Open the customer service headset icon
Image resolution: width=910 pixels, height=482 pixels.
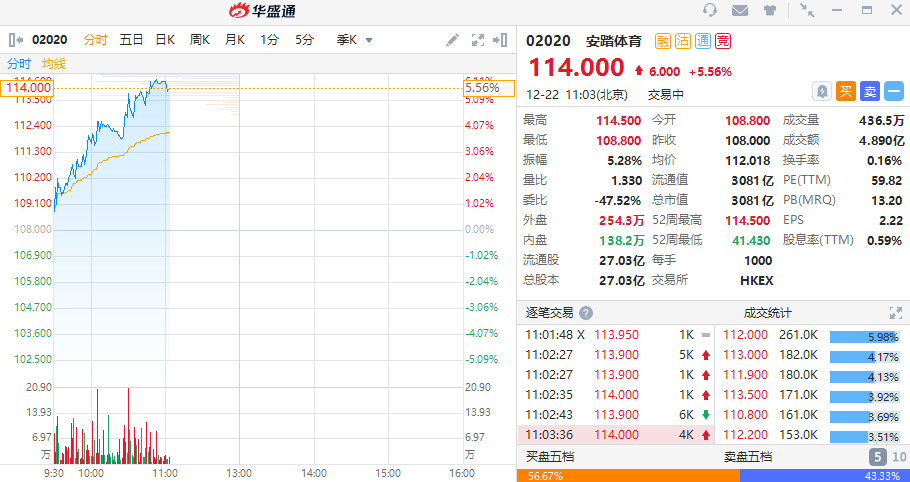(x=709, y=10)
